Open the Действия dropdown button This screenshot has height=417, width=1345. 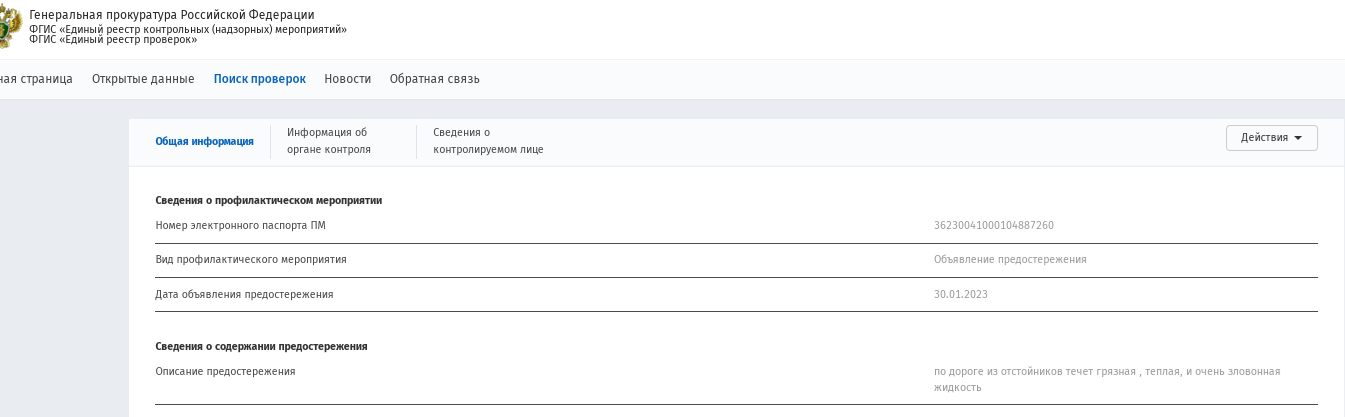[1271, 138]
